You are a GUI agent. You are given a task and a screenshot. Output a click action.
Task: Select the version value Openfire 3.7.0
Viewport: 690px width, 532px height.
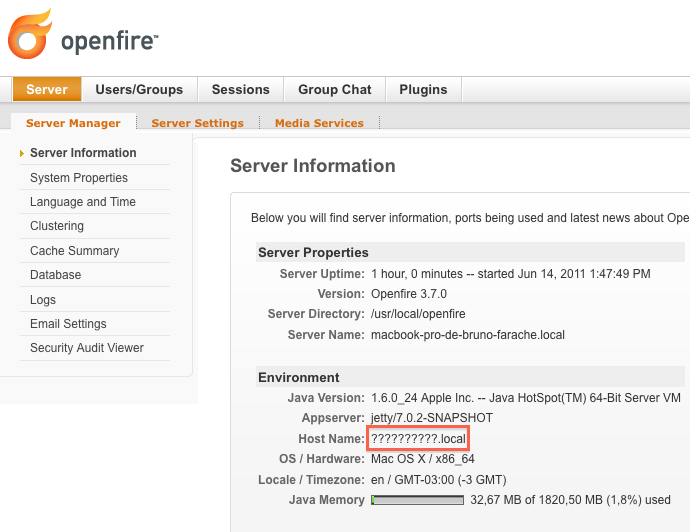(x=409, y=294)
